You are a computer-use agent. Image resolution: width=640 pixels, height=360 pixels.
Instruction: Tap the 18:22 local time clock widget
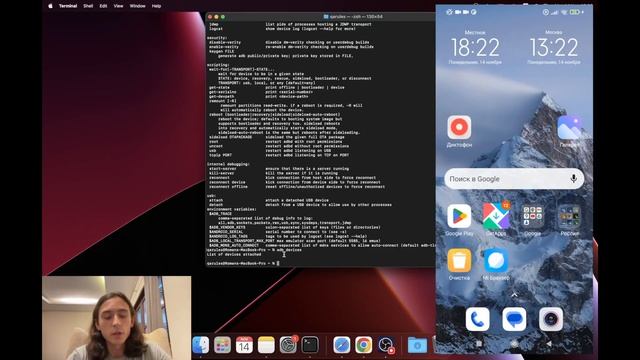tap(475, 47)
